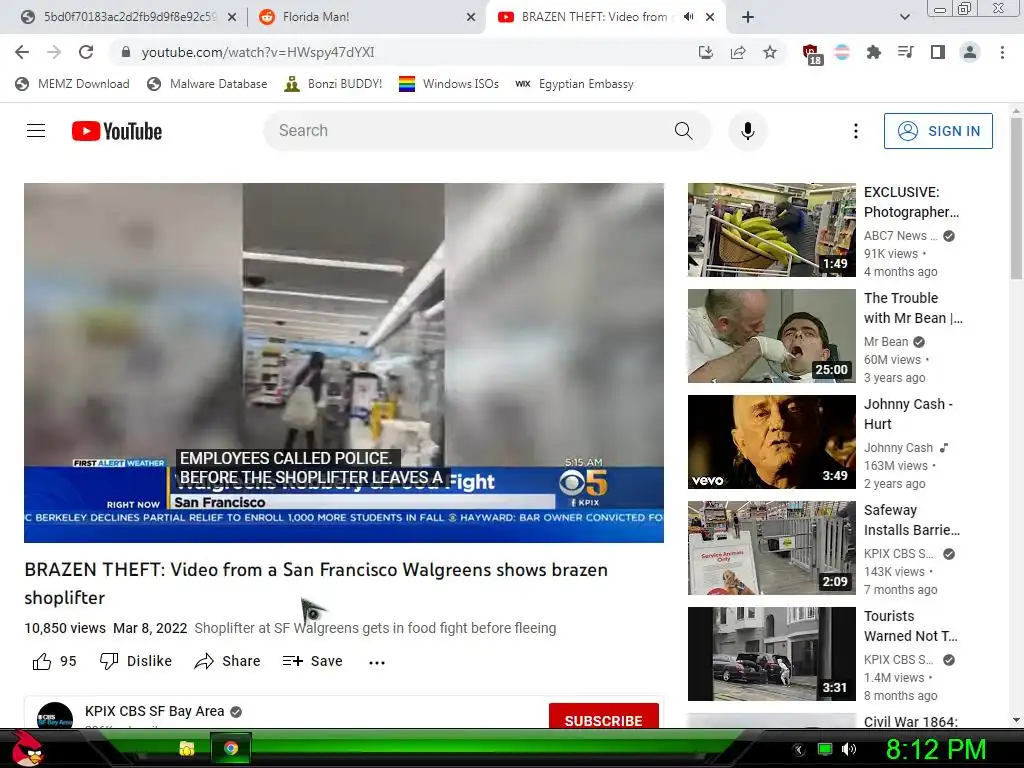Expand the video description text
This screenshot has height=768, width=1024.
pos(375,628)
